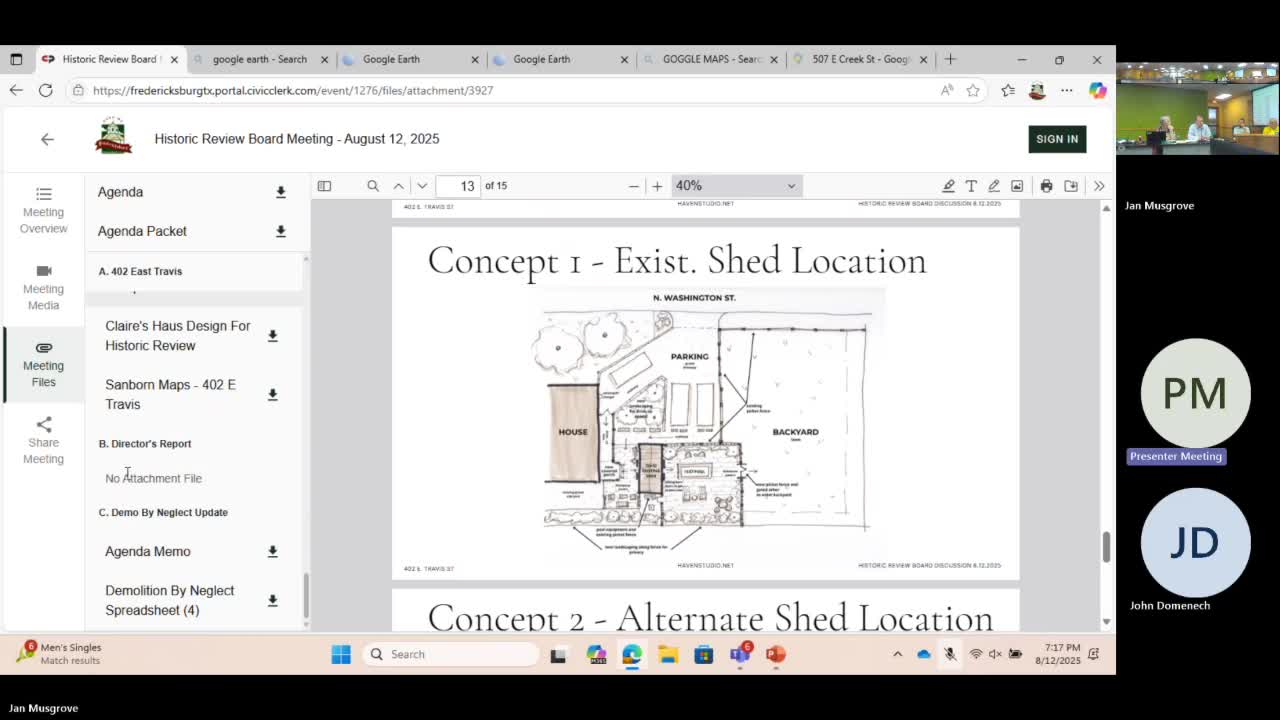Select the highlight annotation tool
Viewport: 1280px width, 720px height.
point(948,186)
